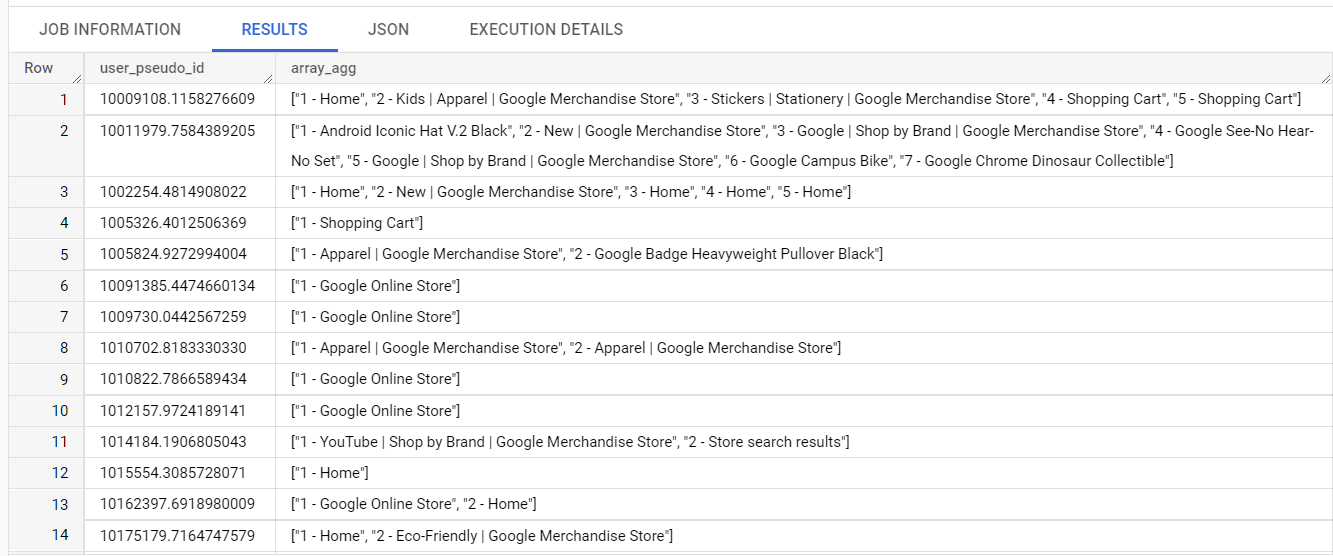Select user ID 1015554.3085728071
This screenshot has width=1333, height=556.
pos(173,473)
